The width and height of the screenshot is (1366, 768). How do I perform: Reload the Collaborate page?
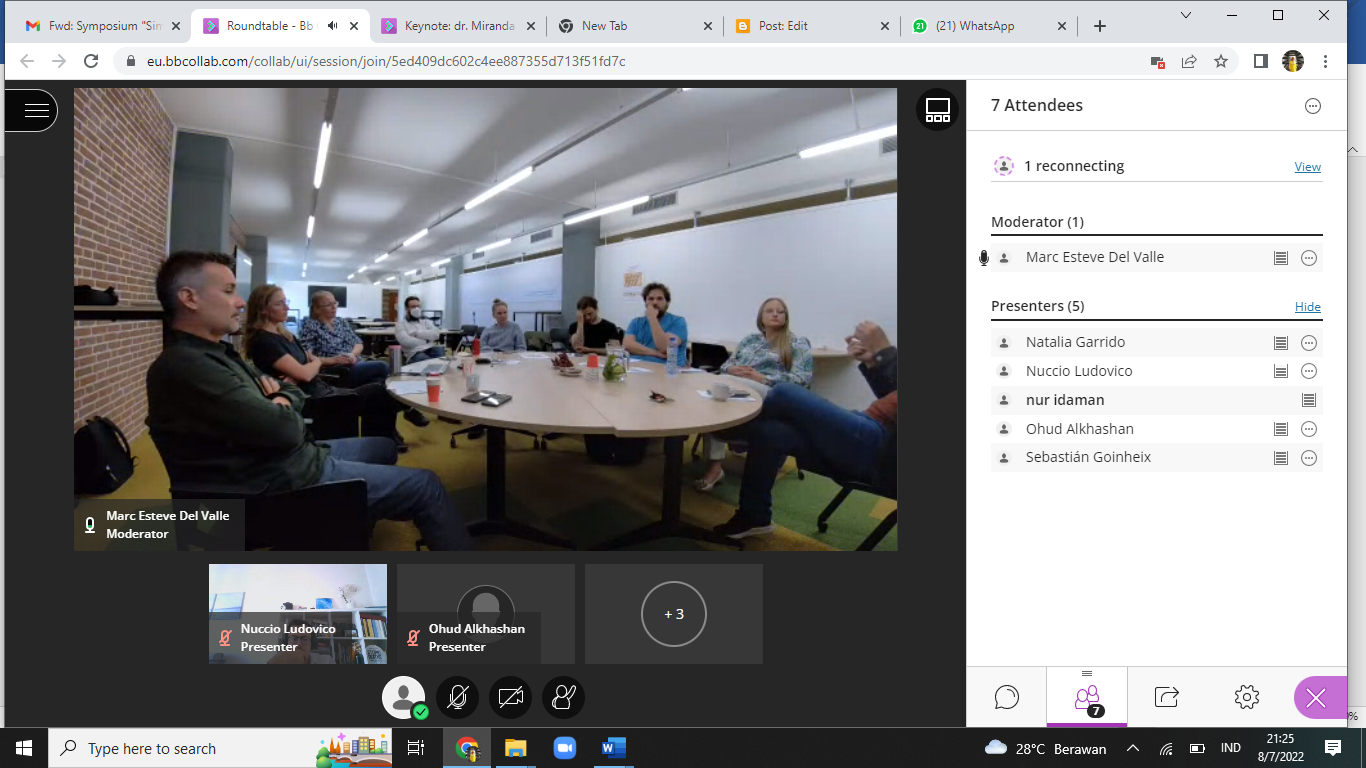(x=91, y=61)
